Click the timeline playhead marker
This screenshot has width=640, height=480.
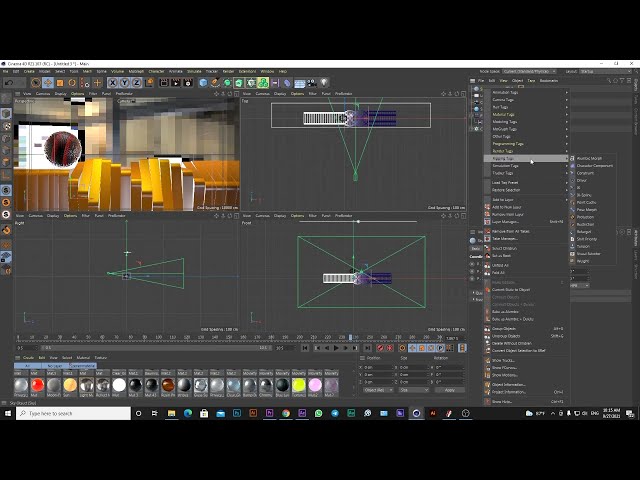[x=350, y=338]
